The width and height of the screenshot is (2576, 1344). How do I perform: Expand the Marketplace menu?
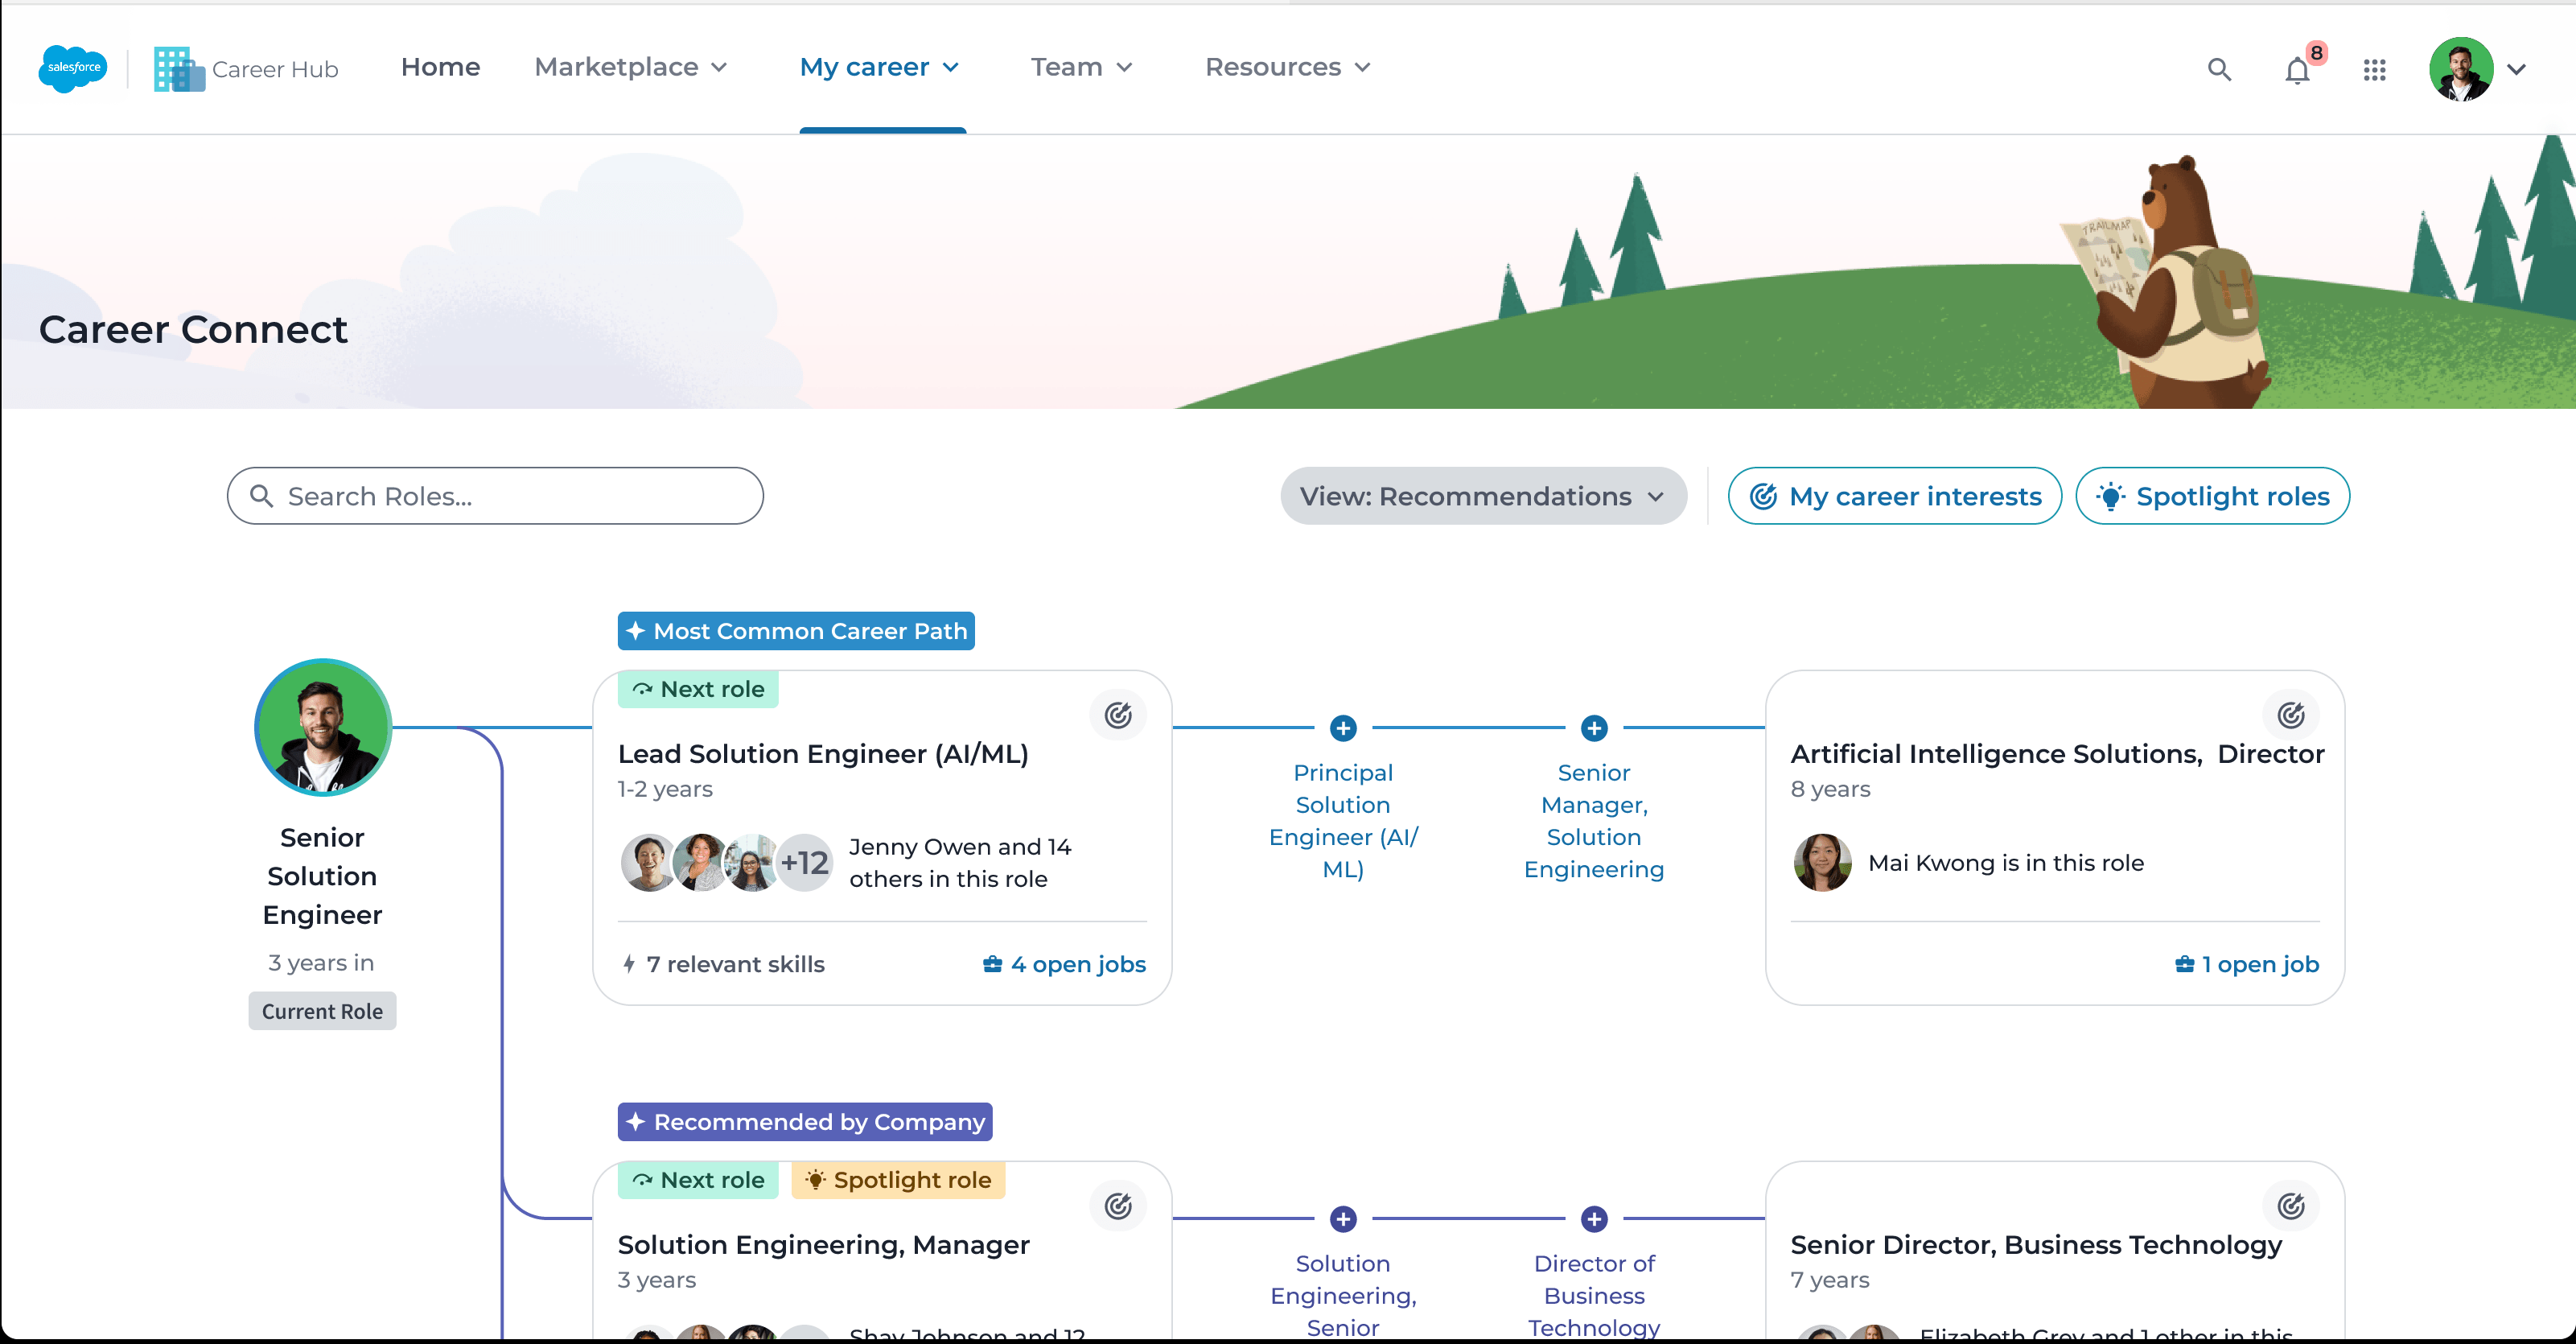tap(630, 67)
